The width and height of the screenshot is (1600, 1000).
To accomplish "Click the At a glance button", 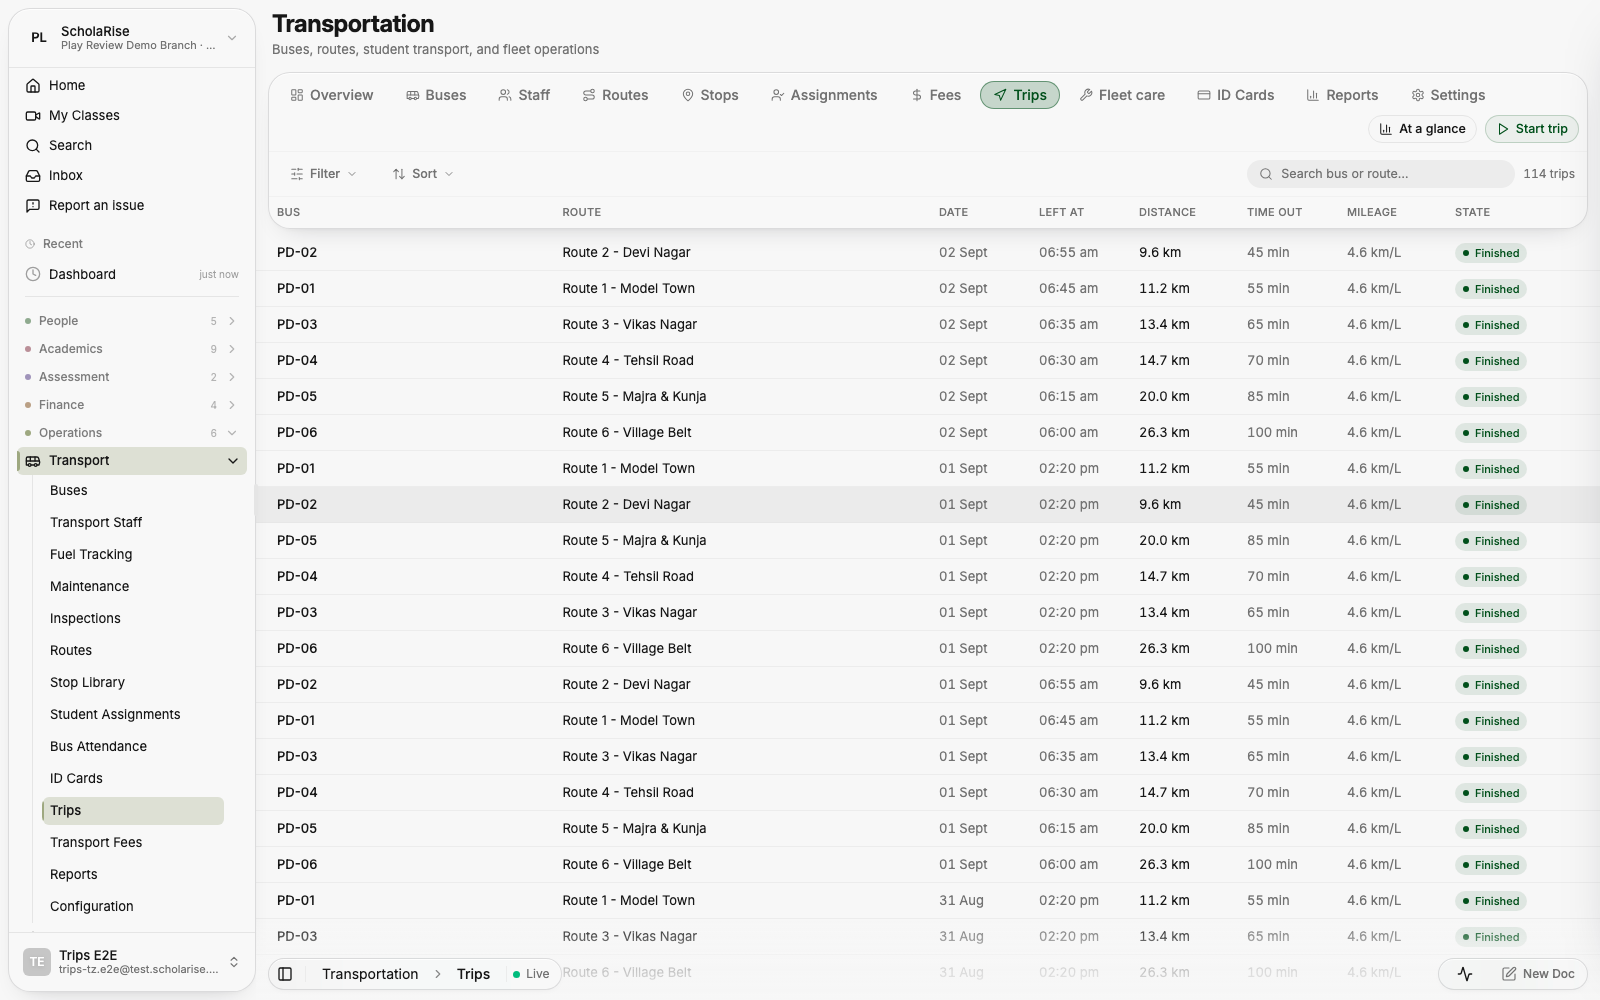I will click(1422, 129).
